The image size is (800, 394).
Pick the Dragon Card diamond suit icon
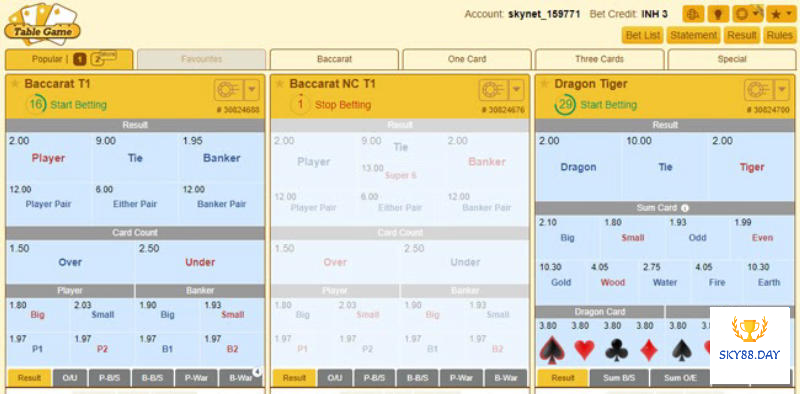pyautogui.click(x=649, y=350)
